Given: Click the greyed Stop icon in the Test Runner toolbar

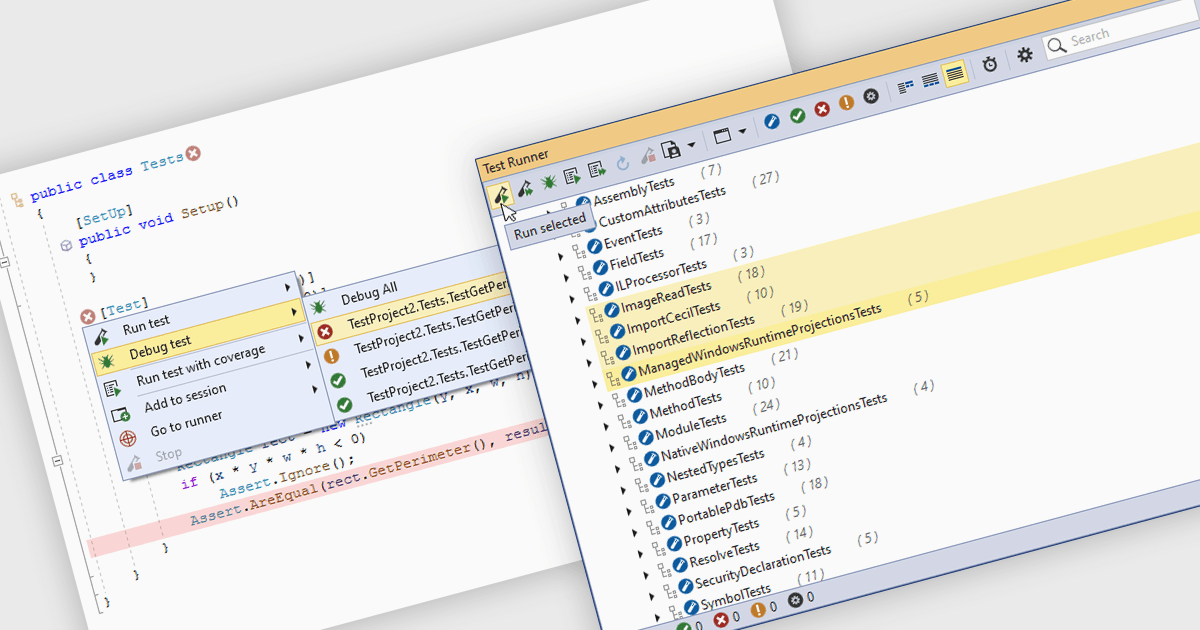Looking at the screenshot, I should tap(647, 157).
